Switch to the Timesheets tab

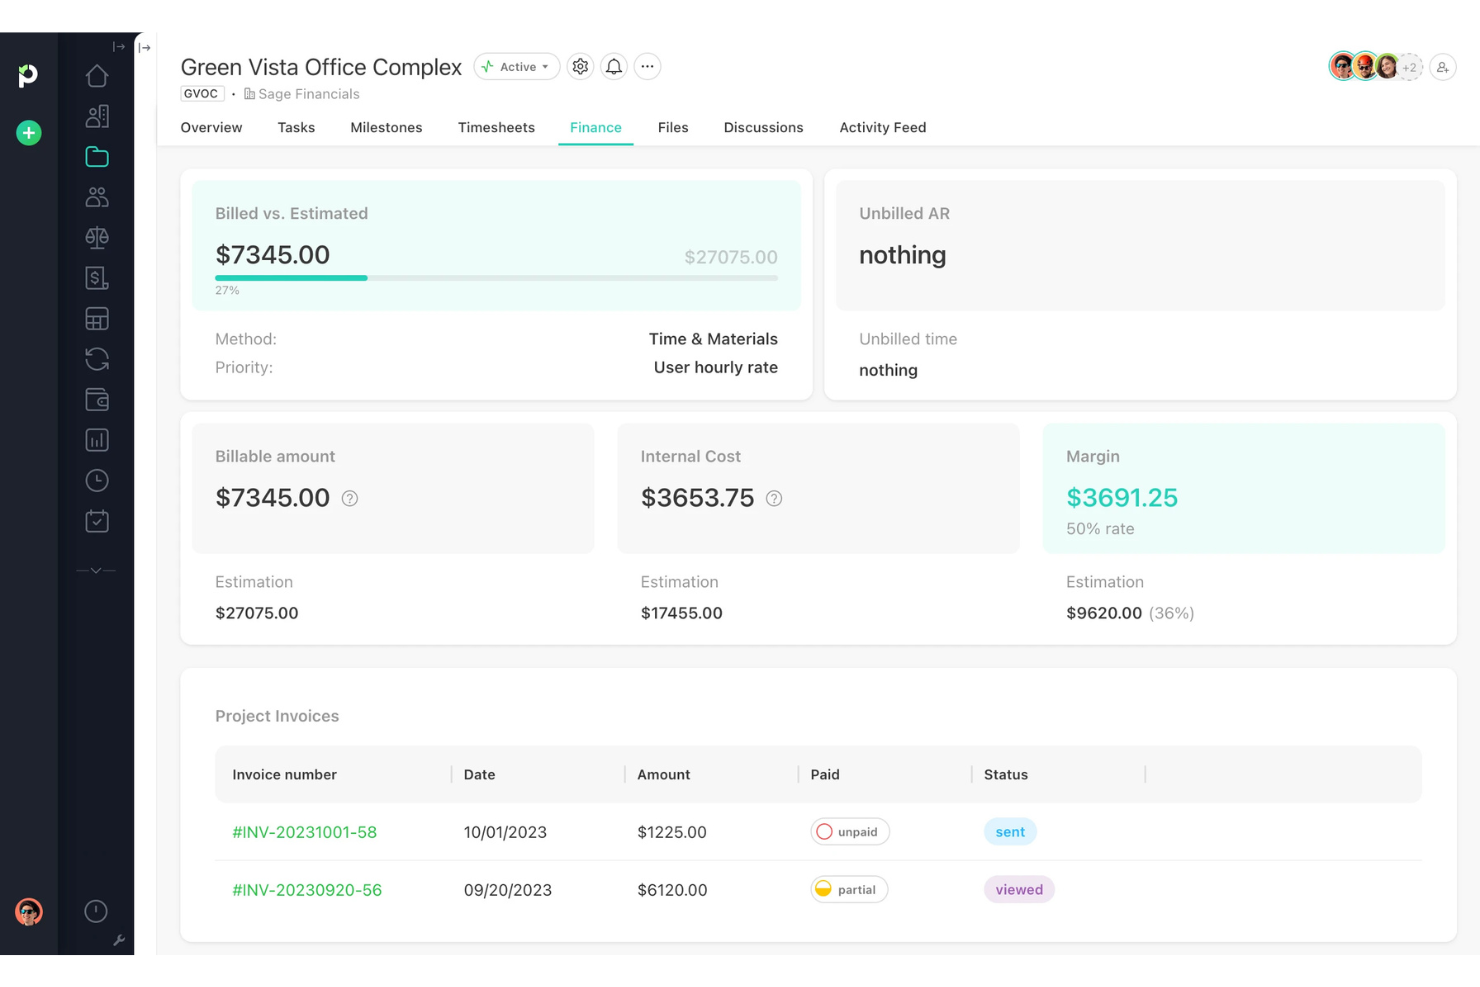point(496,127)
